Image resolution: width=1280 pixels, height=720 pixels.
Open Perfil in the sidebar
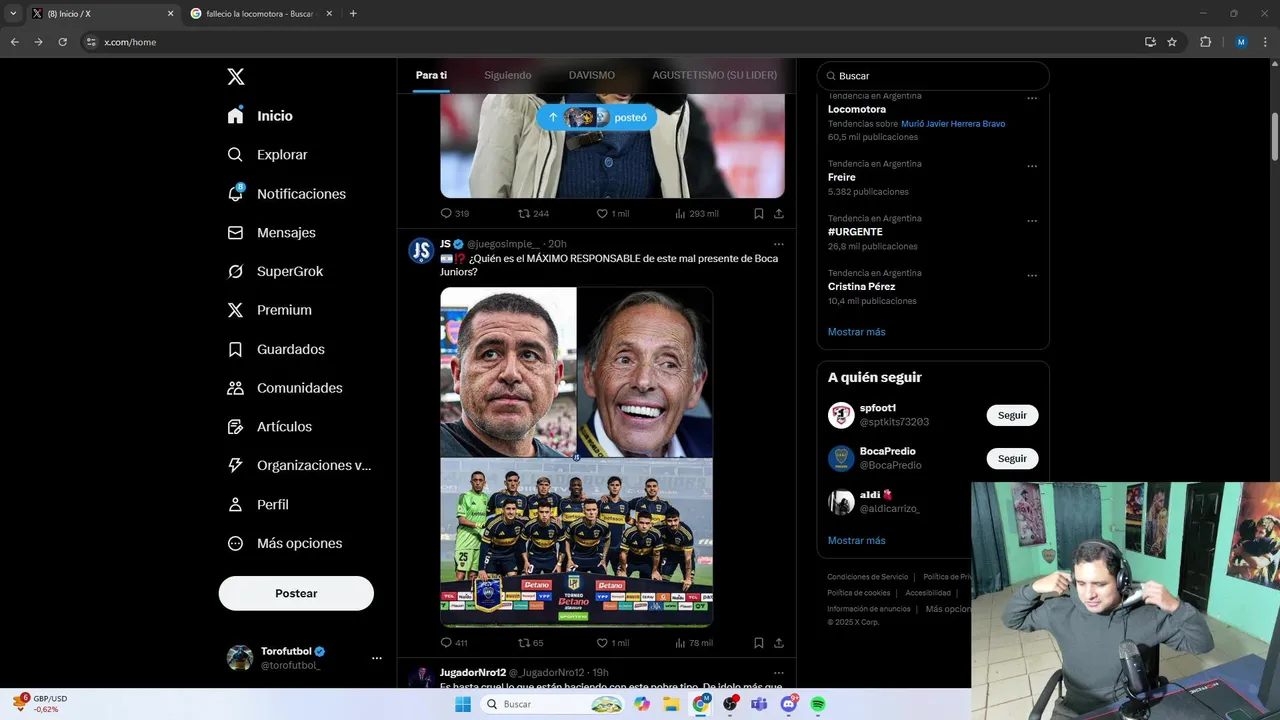pyautogui.click(x=257, y=505)
